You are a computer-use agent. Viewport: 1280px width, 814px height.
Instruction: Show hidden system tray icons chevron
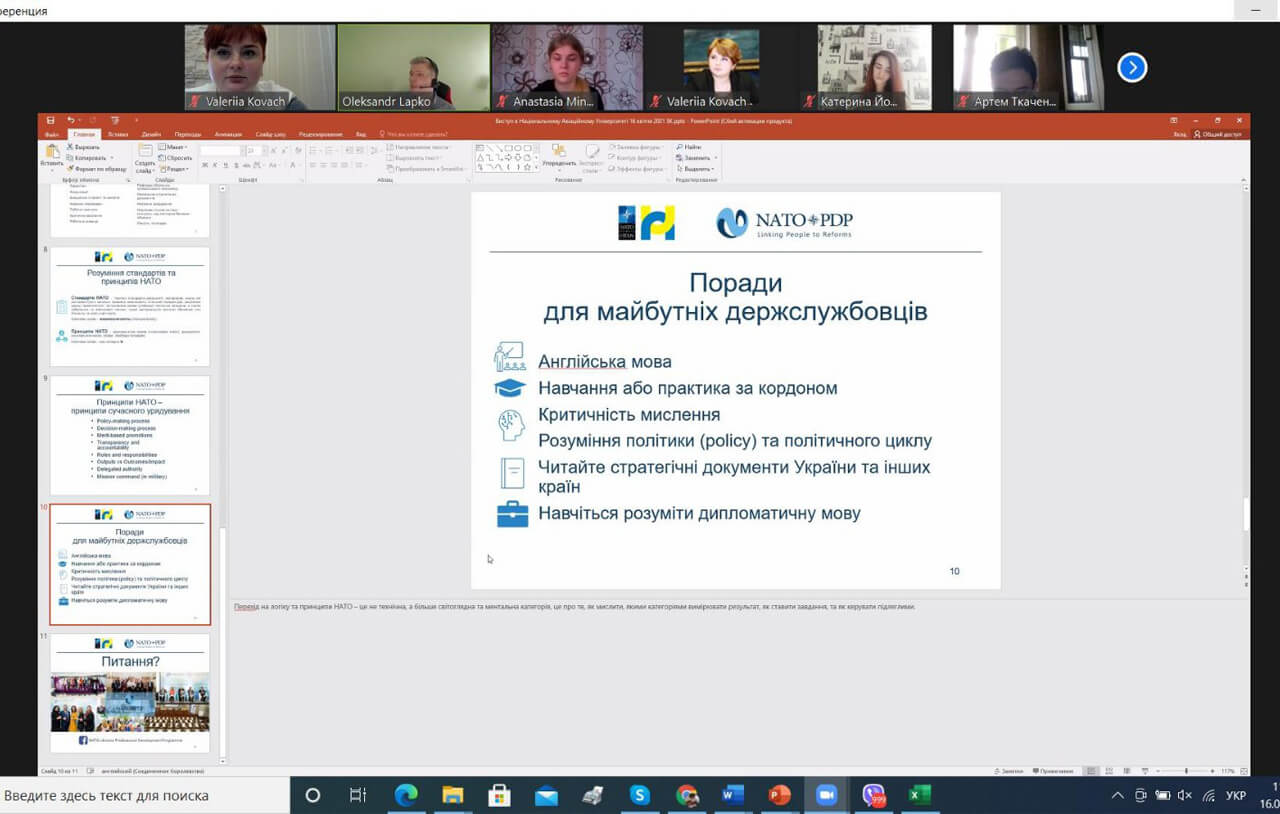[1117, 796]
